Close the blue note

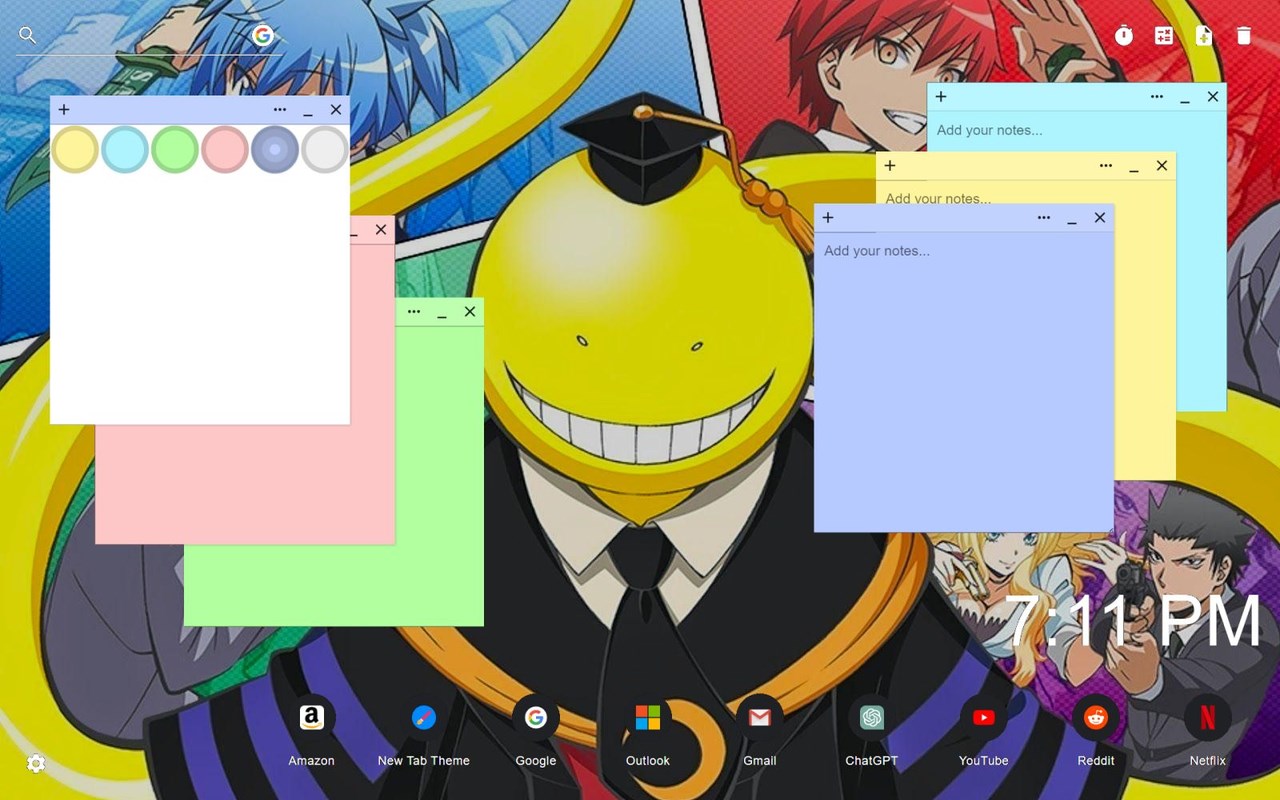[1100, 218]
